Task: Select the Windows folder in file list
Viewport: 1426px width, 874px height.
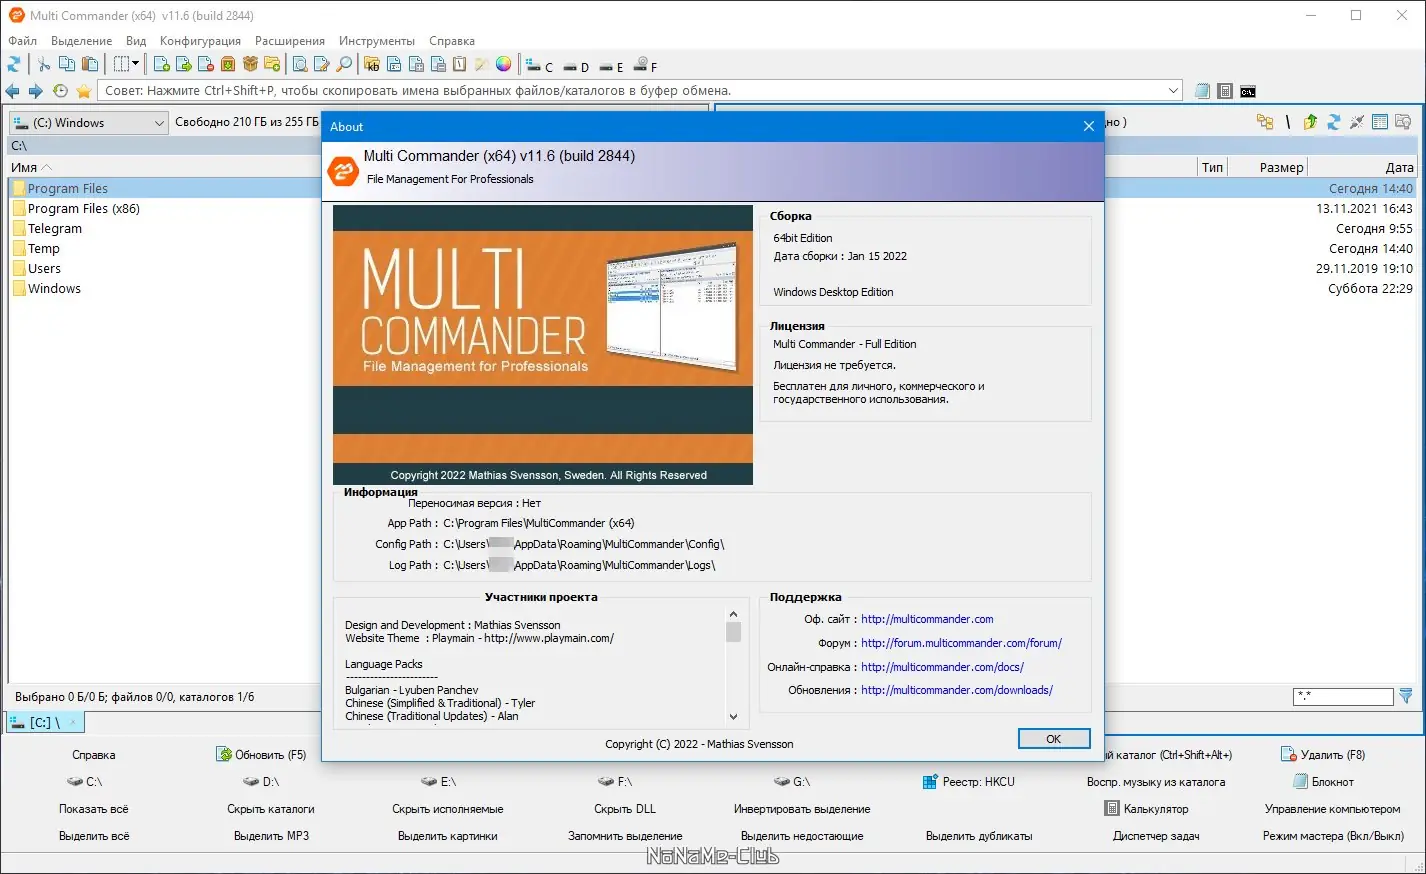Action: 54,288
